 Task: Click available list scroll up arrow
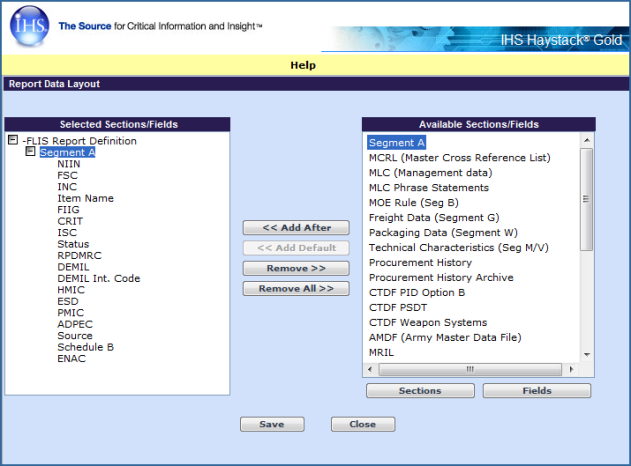587,140
